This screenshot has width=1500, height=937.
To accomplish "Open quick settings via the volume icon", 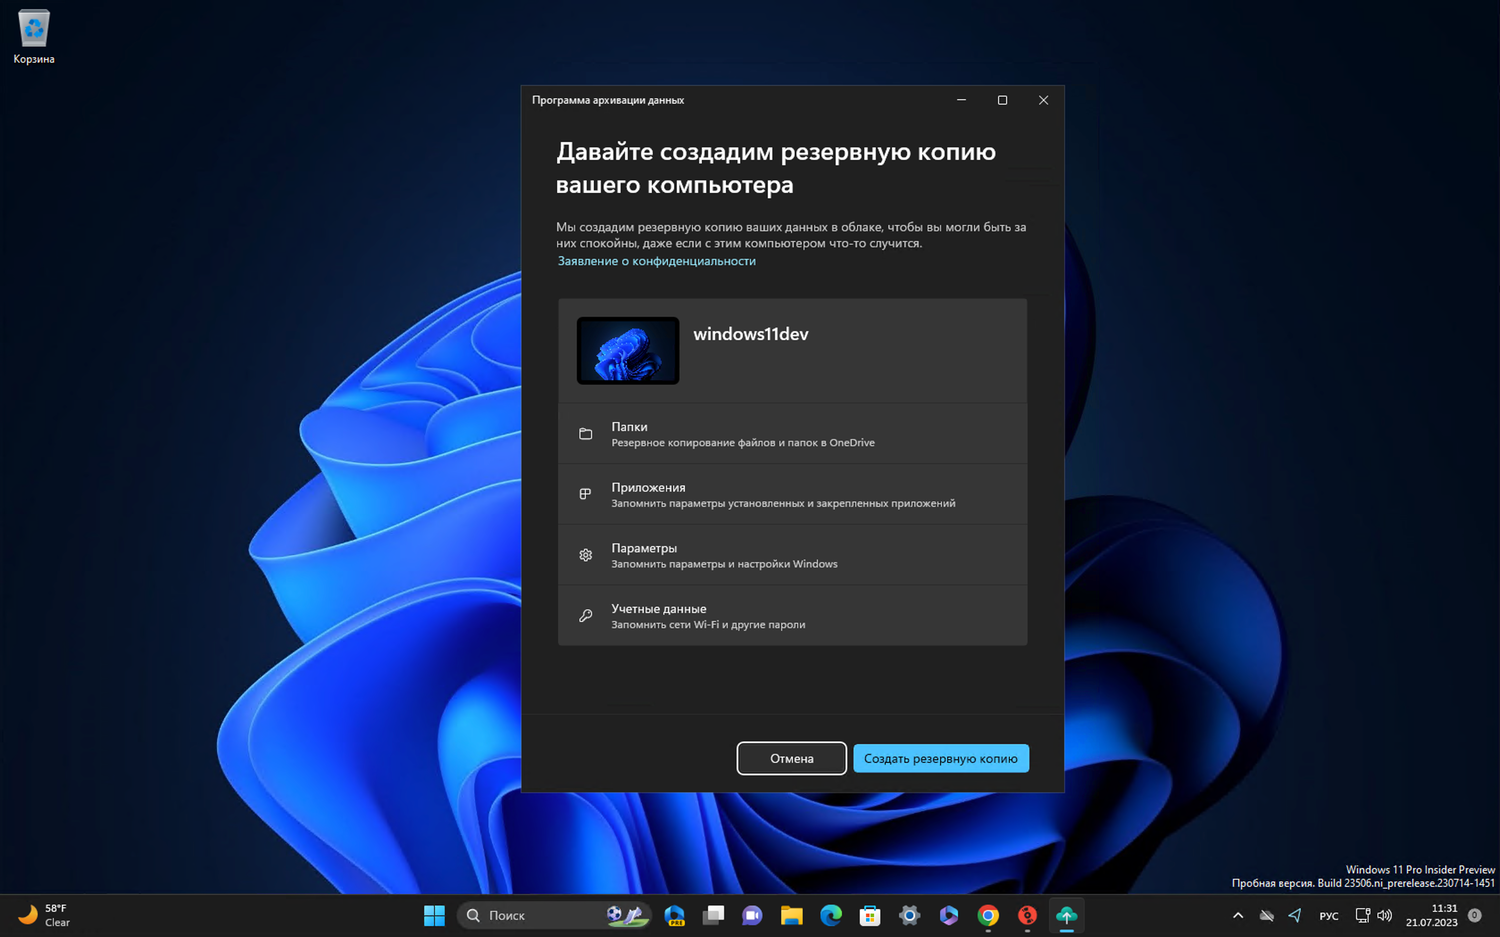I will click(1385, 915).
